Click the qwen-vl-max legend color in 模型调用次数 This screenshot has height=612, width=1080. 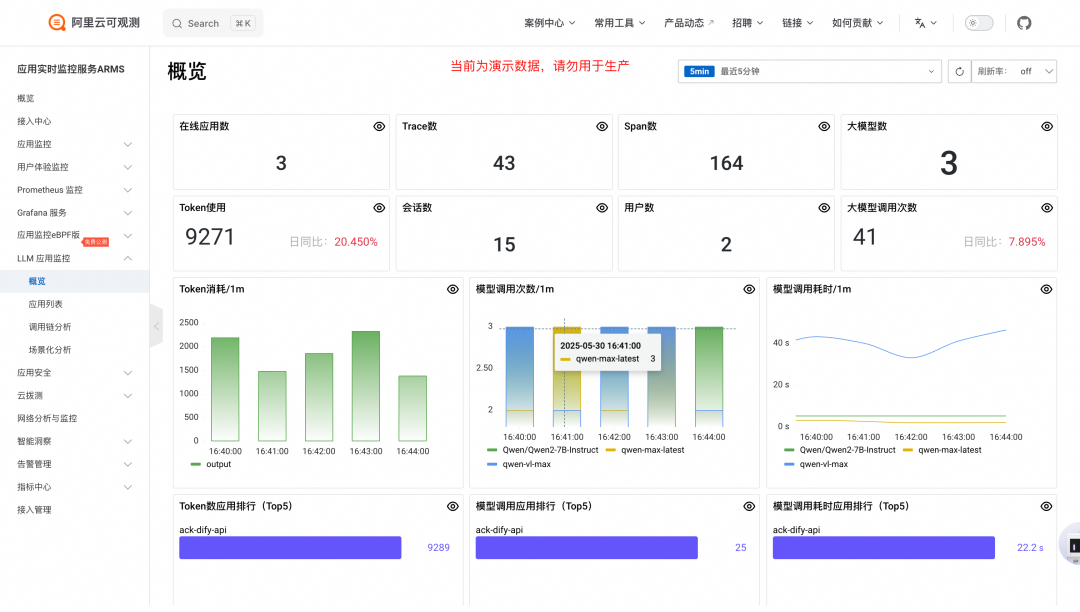click(x=493, y=464)
